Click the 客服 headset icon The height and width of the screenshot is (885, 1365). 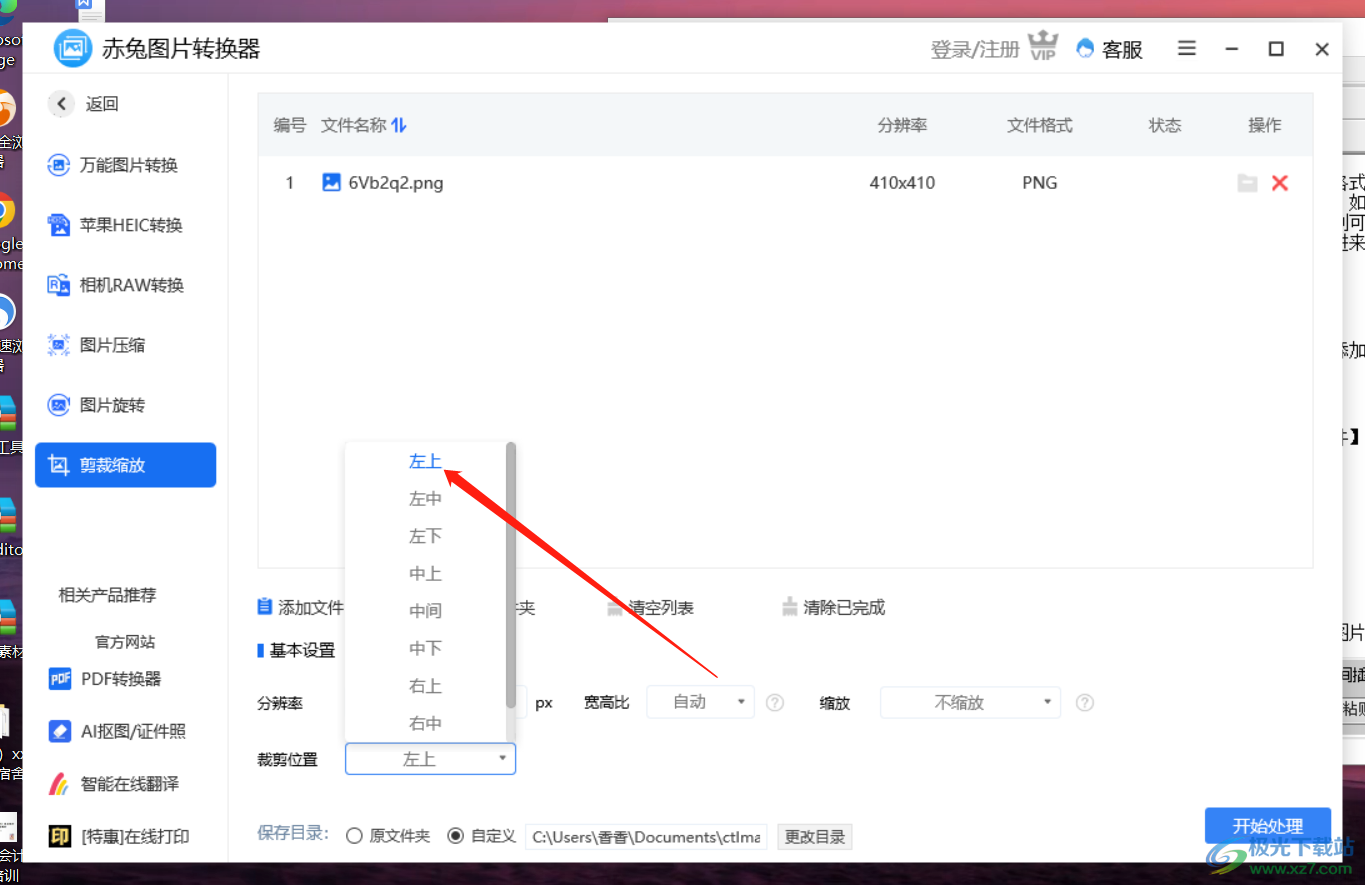tap(1085, 48)
